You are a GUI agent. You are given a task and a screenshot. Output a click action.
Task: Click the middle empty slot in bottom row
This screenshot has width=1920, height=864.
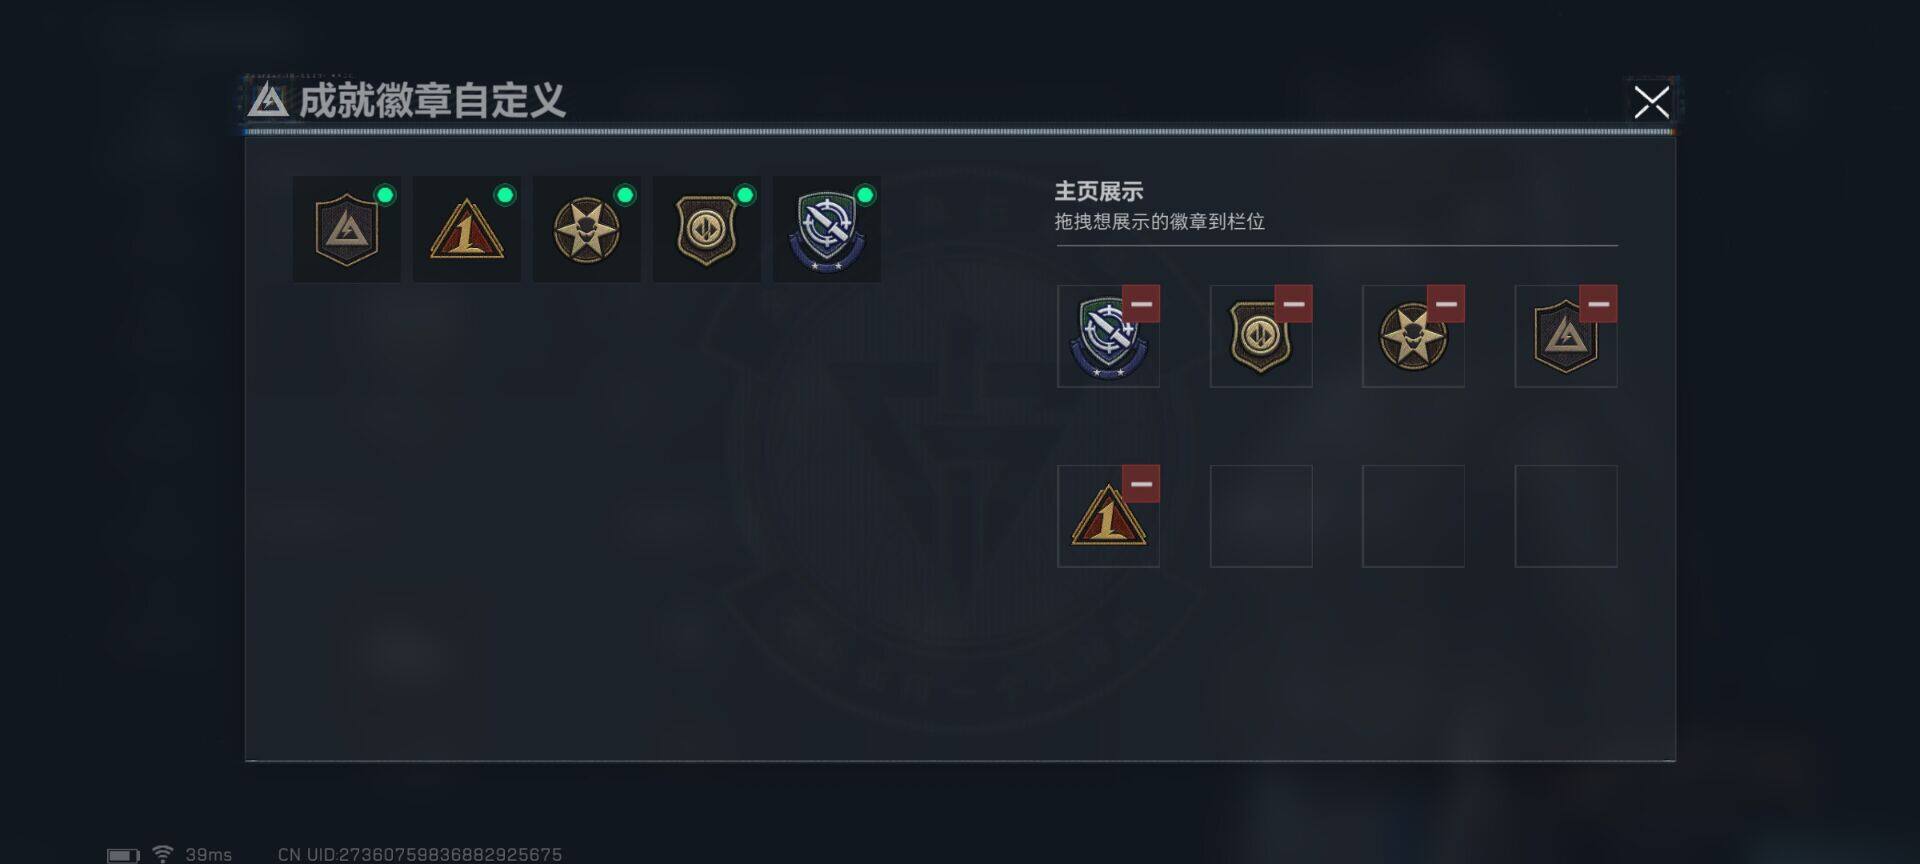(x=1413, y=517)
